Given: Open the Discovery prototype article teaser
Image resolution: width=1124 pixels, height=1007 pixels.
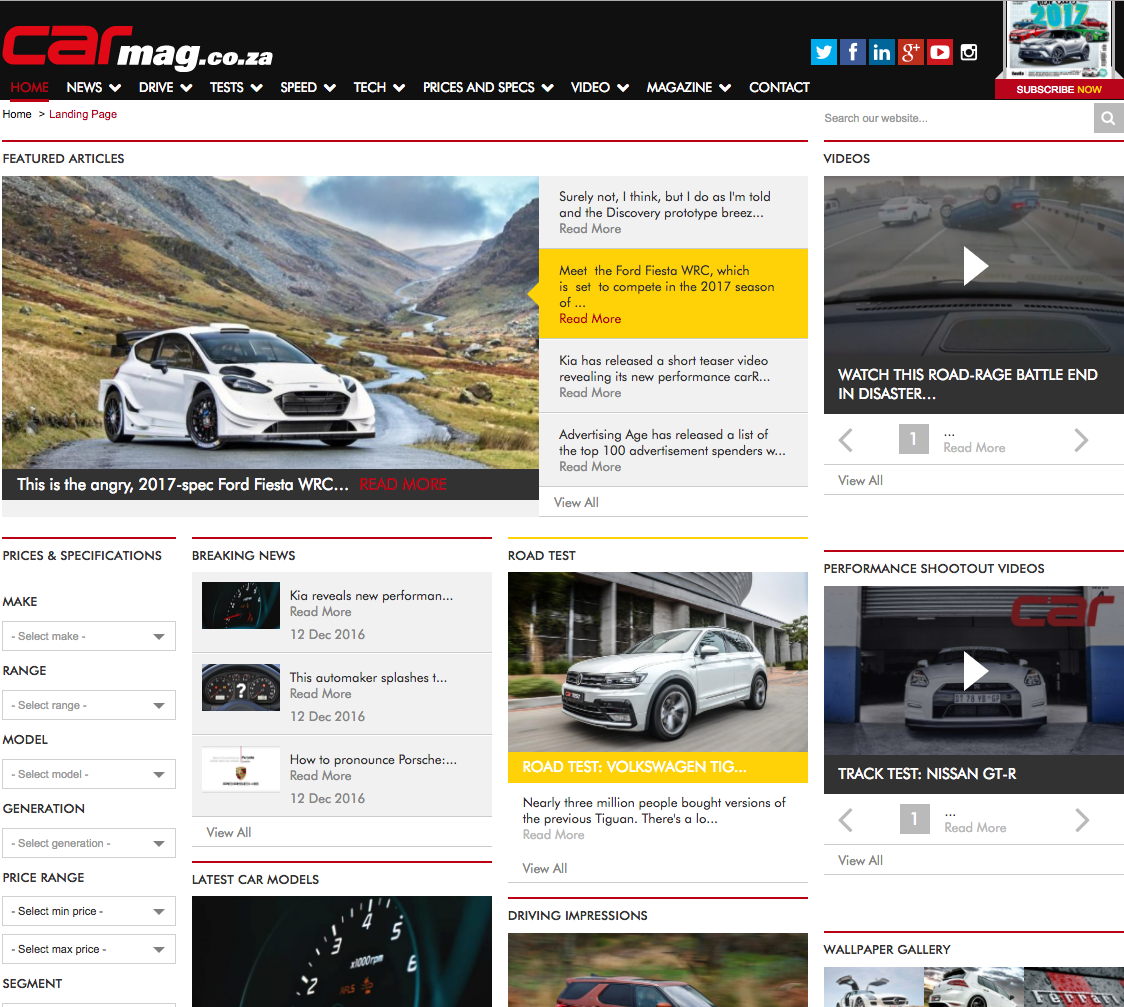Looking at the screenshot, I should (673, 212).
